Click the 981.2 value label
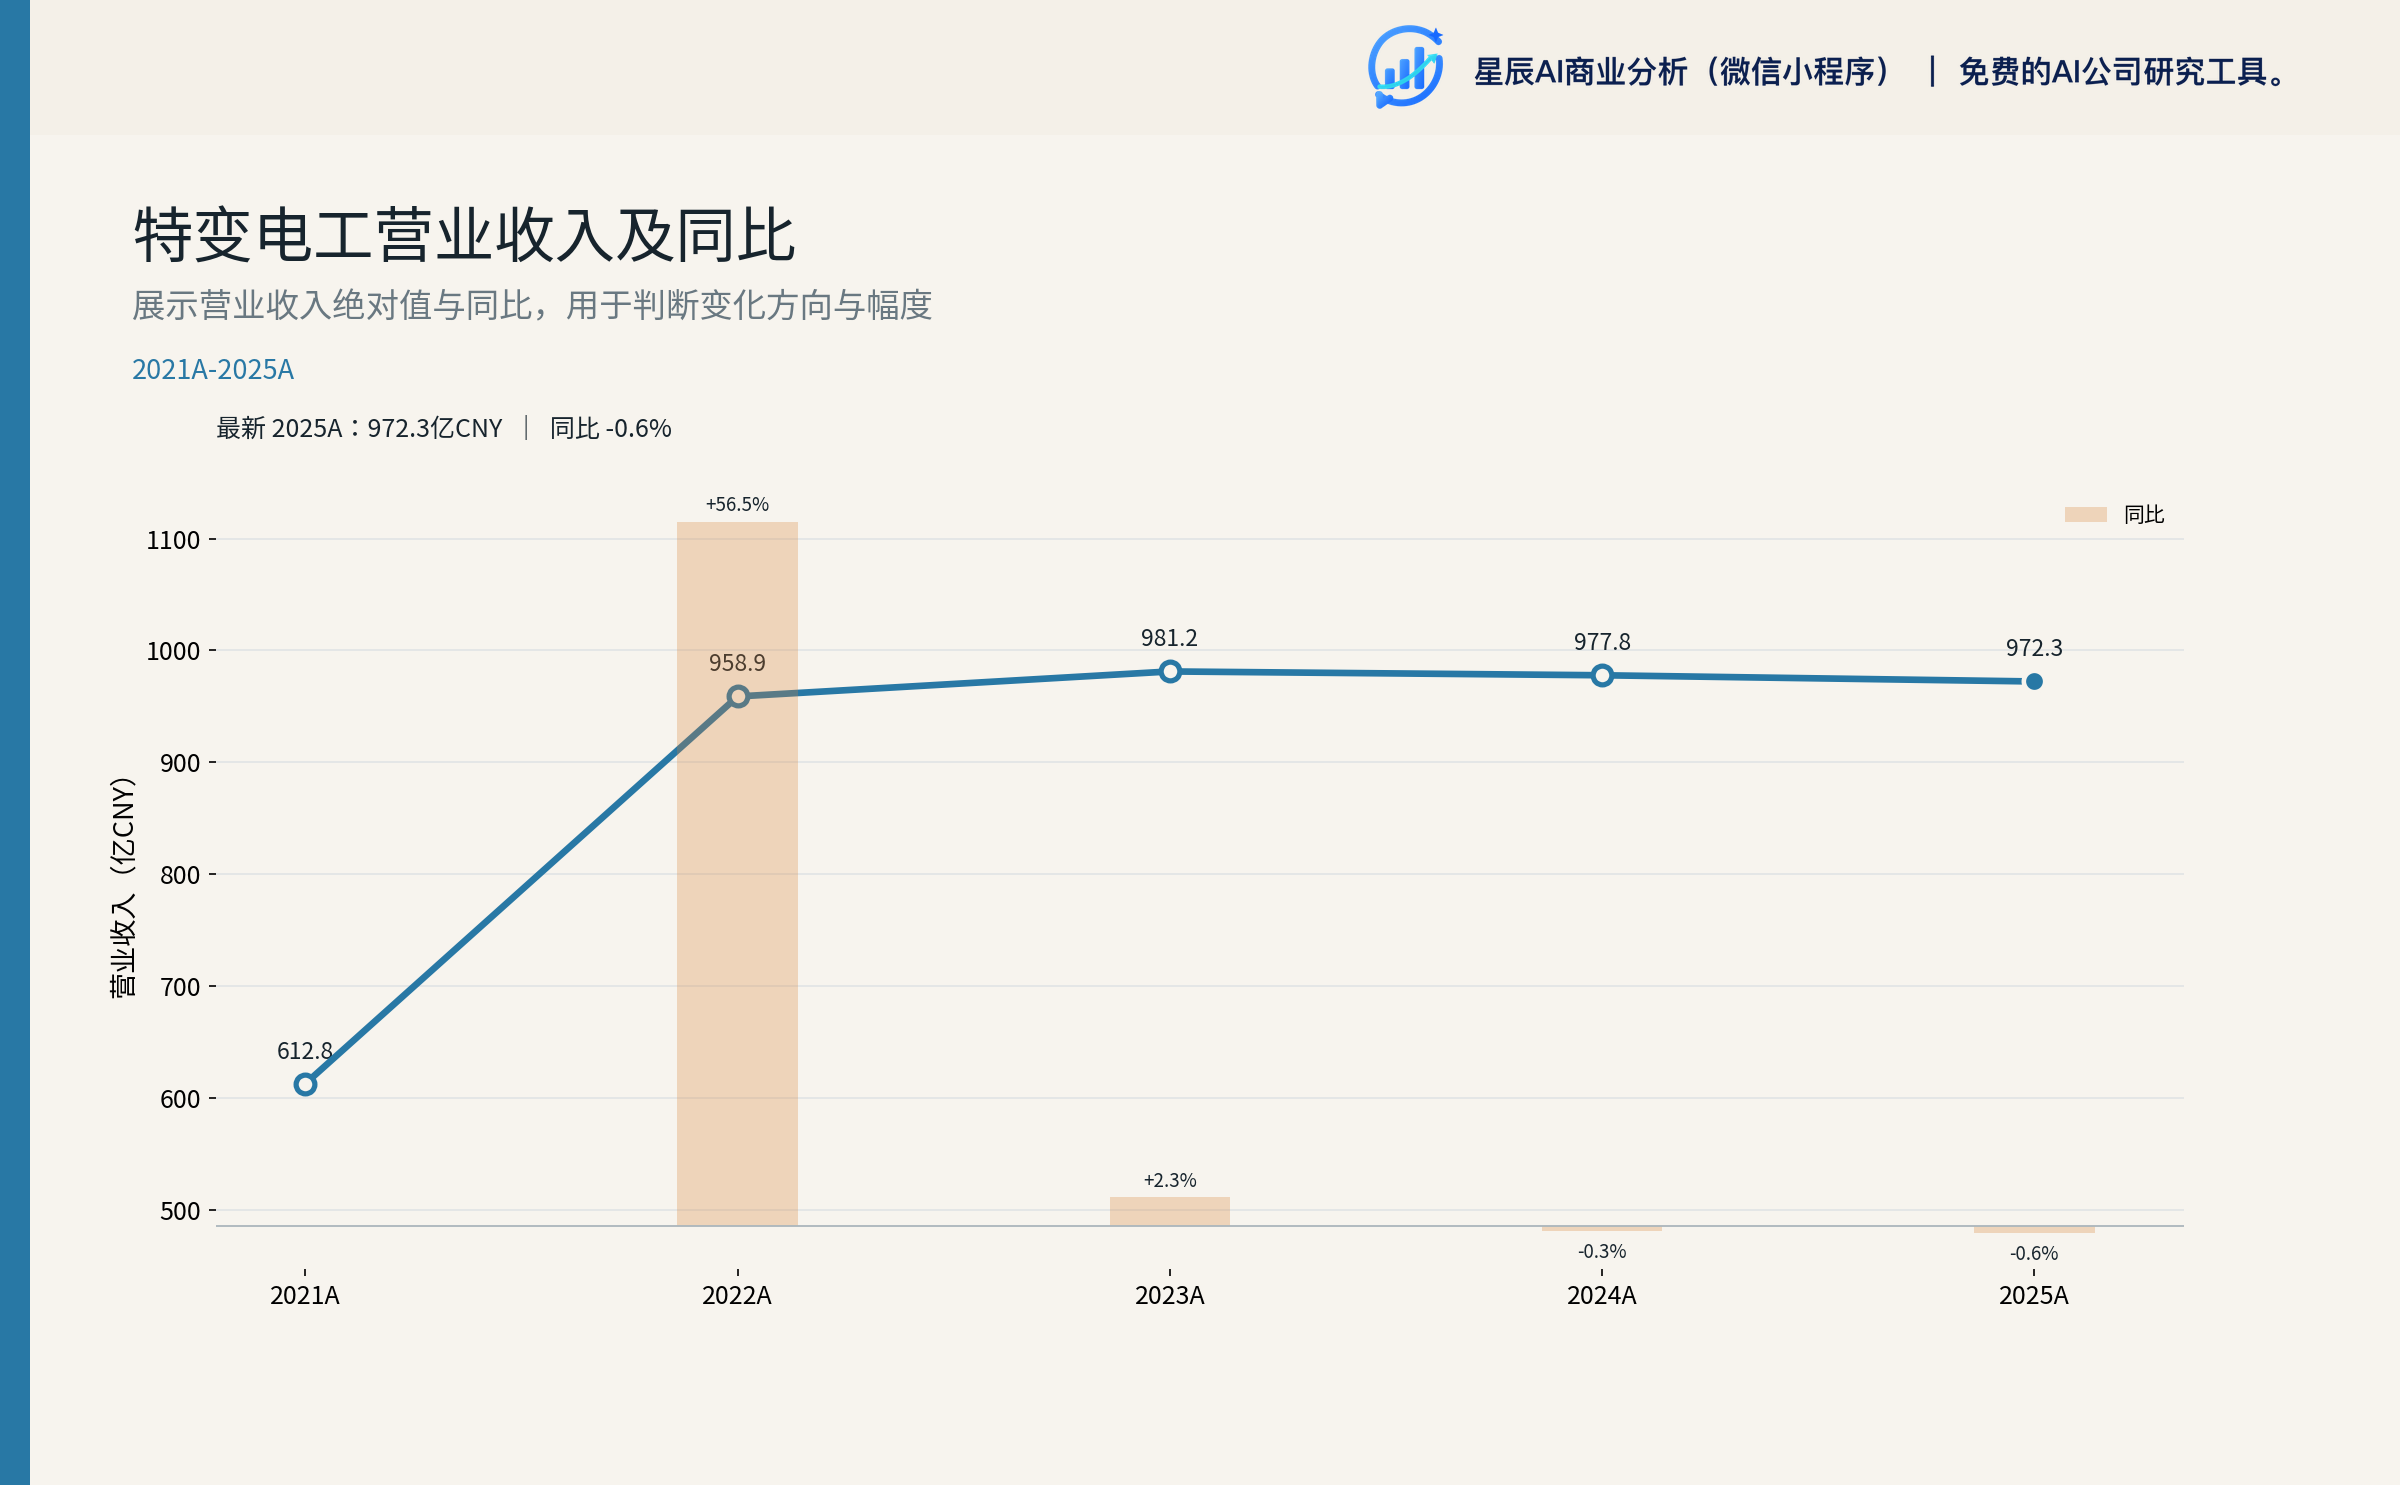Screen dimensions: 2400x1485 pyautogui.click(x=1169, y=638)
